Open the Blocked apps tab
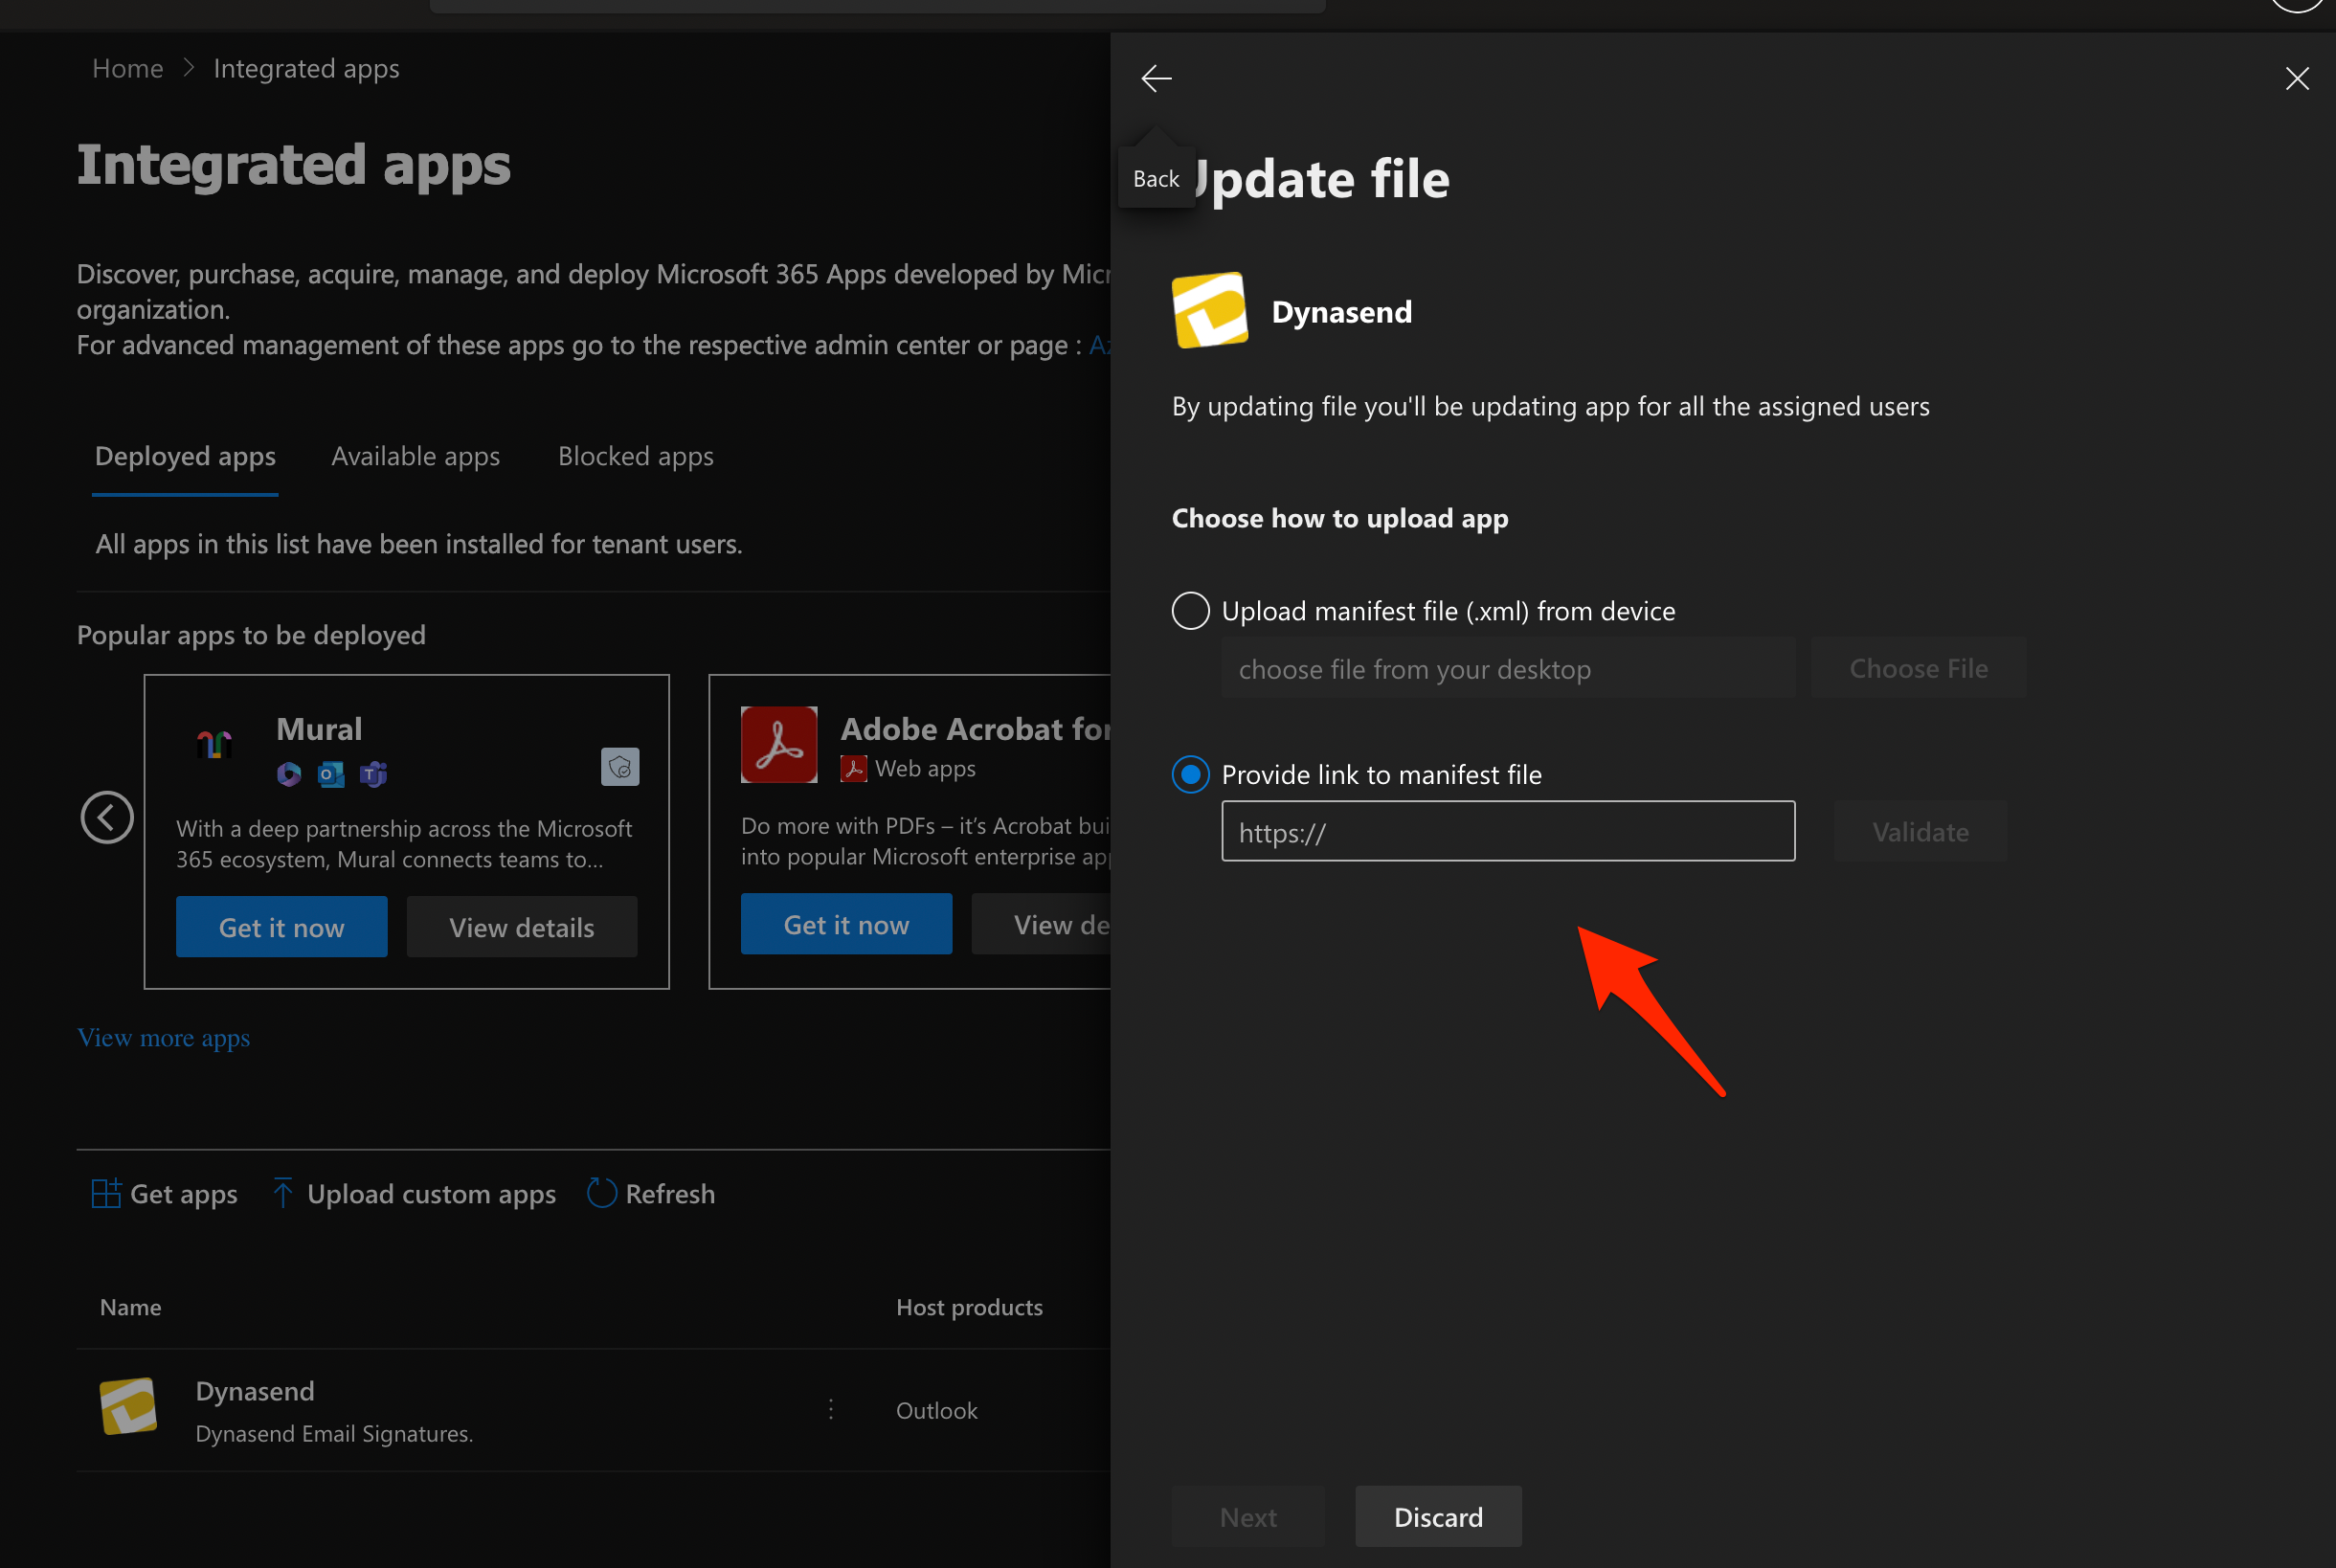Screen dimensions: 2336x1568 click(x=635, y=456)
